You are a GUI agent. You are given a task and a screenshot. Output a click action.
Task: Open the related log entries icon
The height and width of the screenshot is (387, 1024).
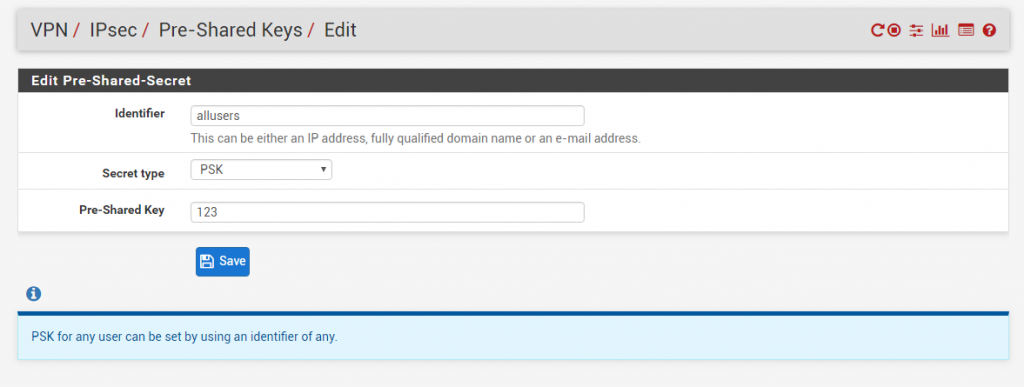click(966, 30)
